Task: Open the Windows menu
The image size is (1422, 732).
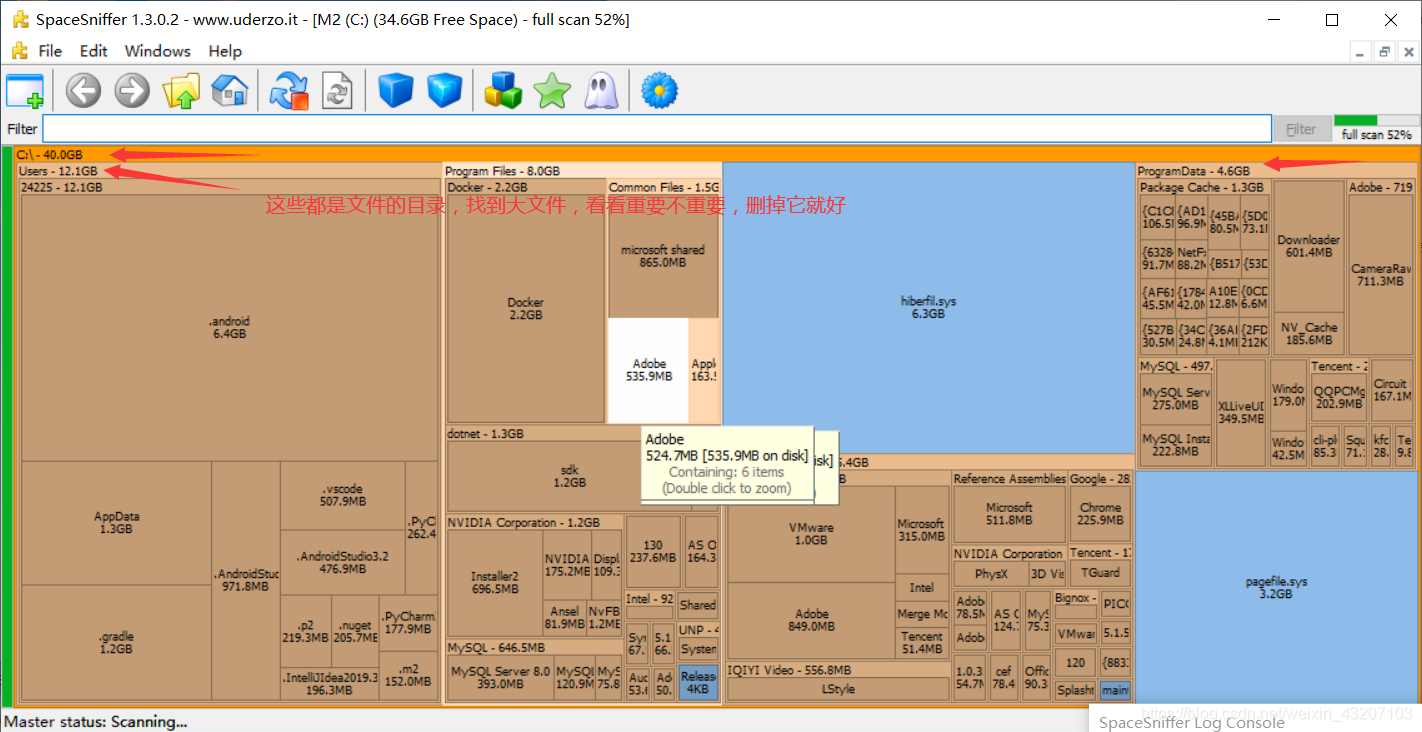Action: point(157,51)
